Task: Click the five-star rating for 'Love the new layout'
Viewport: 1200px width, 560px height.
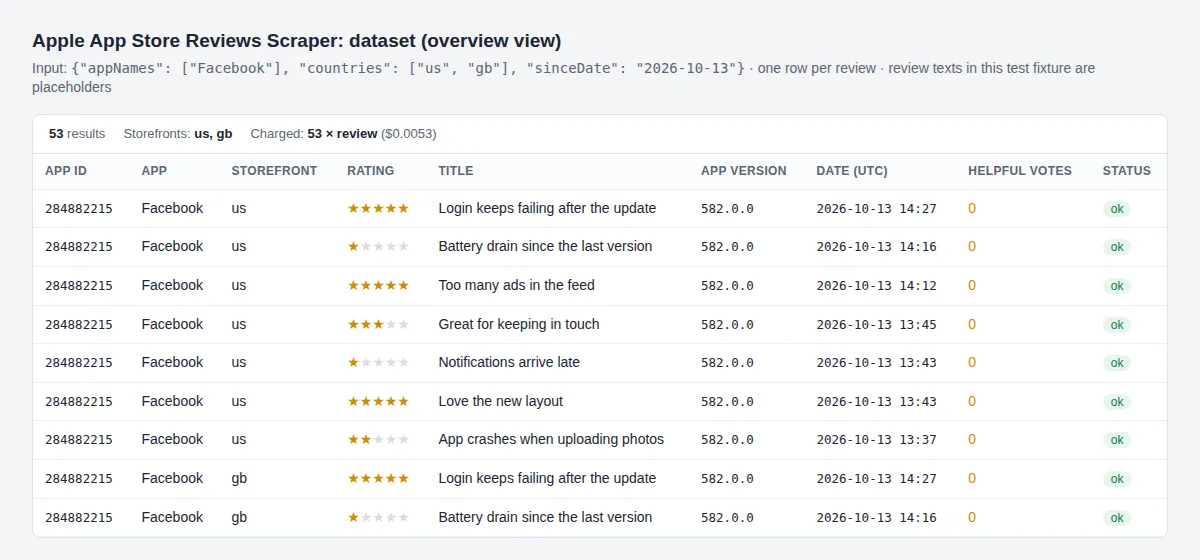Action: [378, 401]
